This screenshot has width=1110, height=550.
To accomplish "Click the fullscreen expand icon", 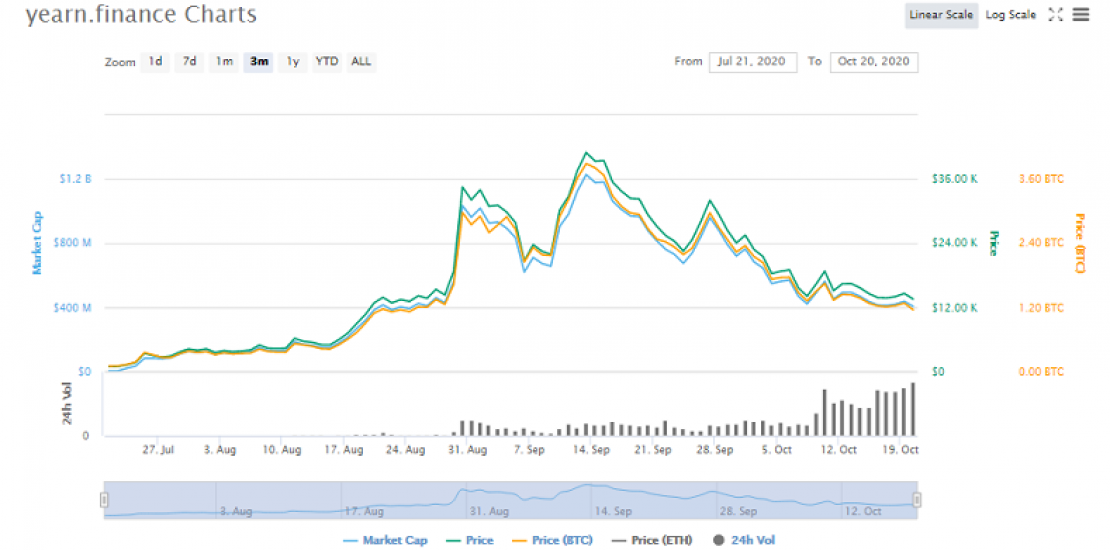I will (1055, 15).
